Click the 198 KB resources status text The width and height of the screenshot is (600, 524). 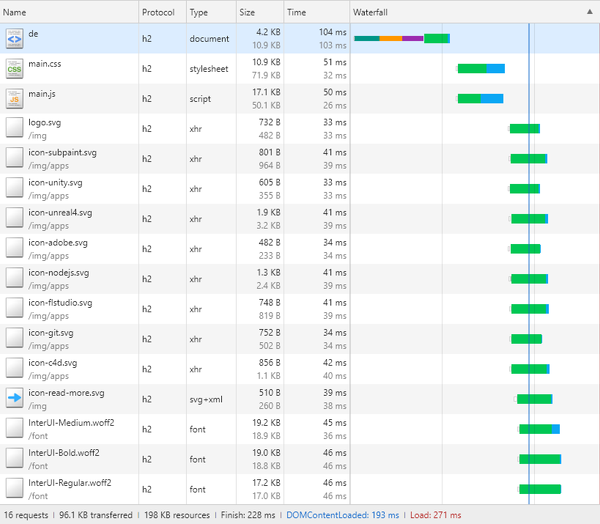(x=177, y=515)
